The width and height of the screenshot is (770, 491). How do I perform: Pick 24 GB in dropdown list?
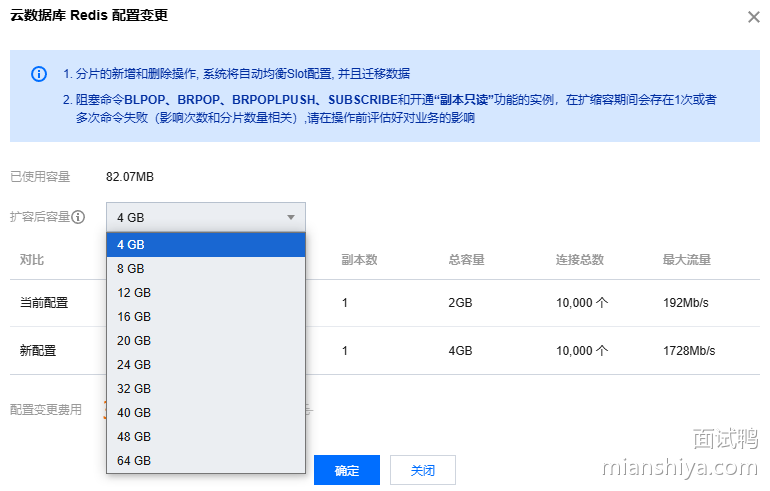click(x=205, y=365)
